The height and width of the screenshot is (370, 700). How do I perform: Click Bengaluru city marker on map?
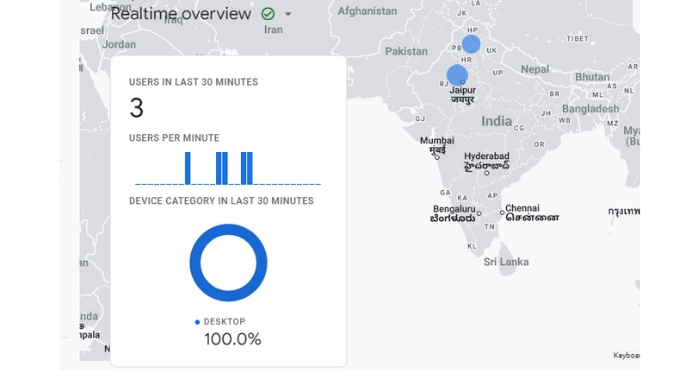click(479, 213)
